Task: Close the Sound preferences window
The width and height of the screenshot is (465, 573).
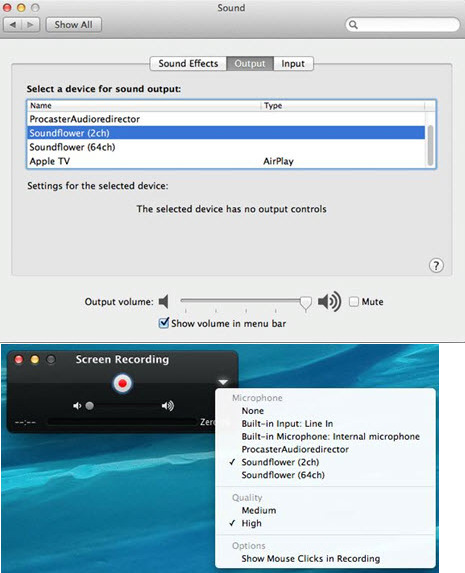Action: tap(7, 7)
